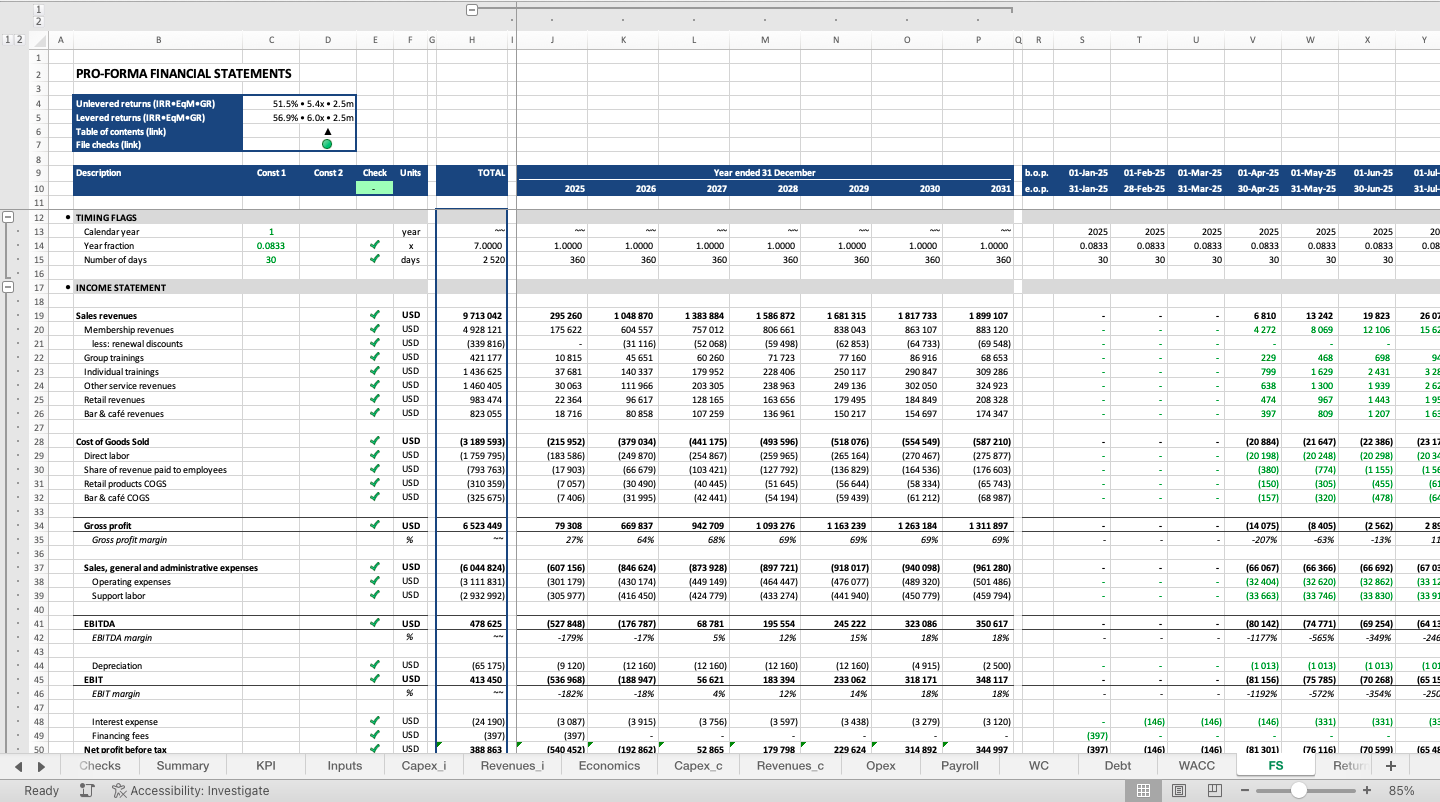This screenshot has height=802, width=1440.
Task: Click the check next to Year fraction
Action: click(x=375, y=245)
